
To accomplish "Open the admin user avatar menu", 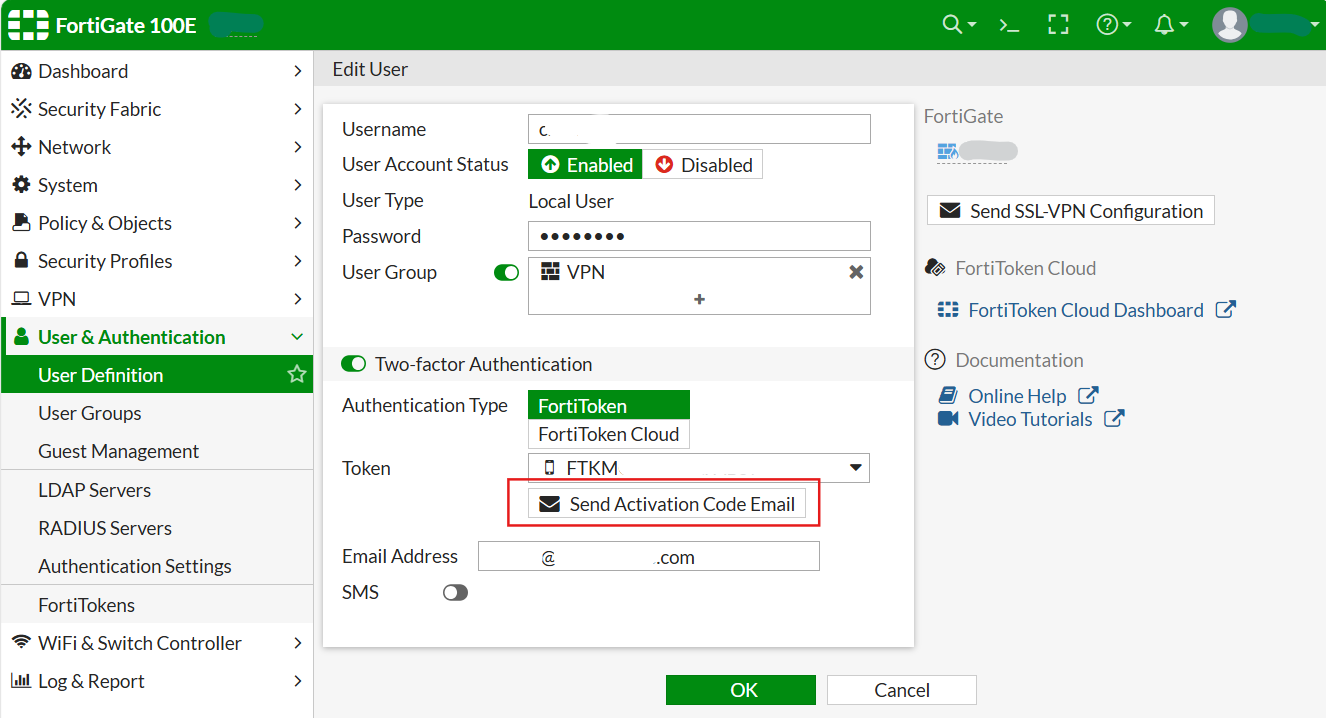I will tap(1230, 25).
